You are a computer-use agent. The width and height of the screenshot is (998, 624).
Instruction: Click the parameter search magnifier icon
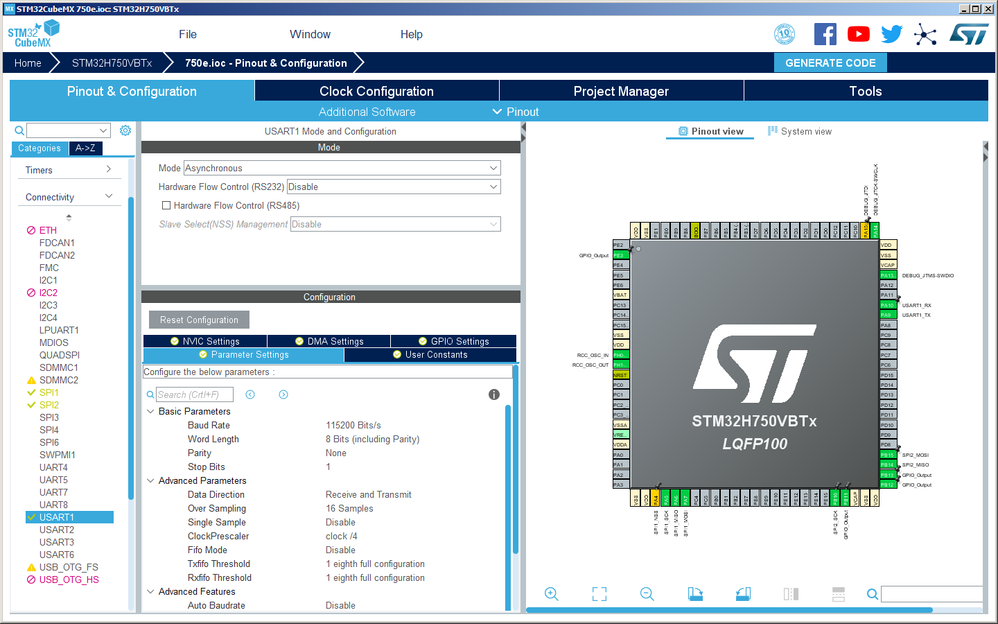150,395
